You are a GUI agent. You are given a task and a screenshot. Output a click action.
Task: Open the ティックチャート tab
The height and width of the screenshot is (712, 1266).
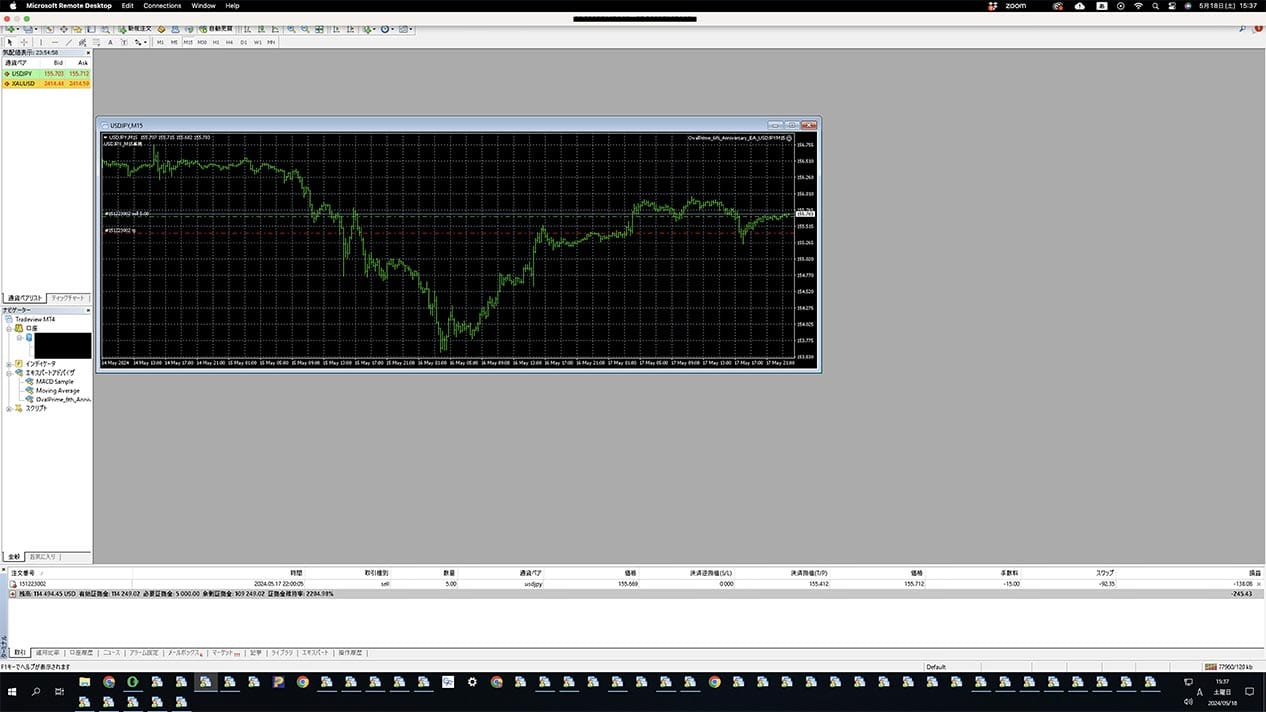(x=68, y=298)
